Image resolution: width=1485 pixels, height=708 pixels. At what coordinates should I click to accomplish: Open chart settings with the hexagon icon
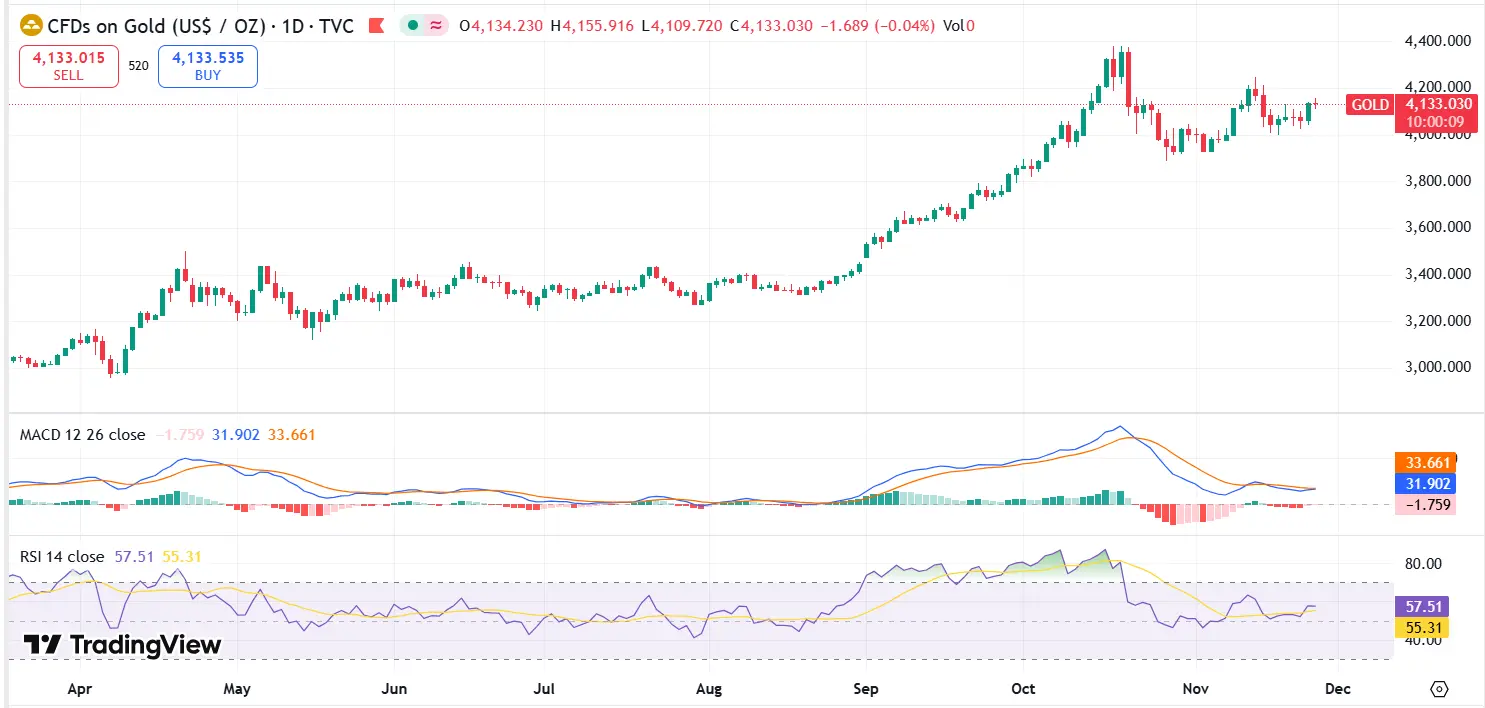1438,689
